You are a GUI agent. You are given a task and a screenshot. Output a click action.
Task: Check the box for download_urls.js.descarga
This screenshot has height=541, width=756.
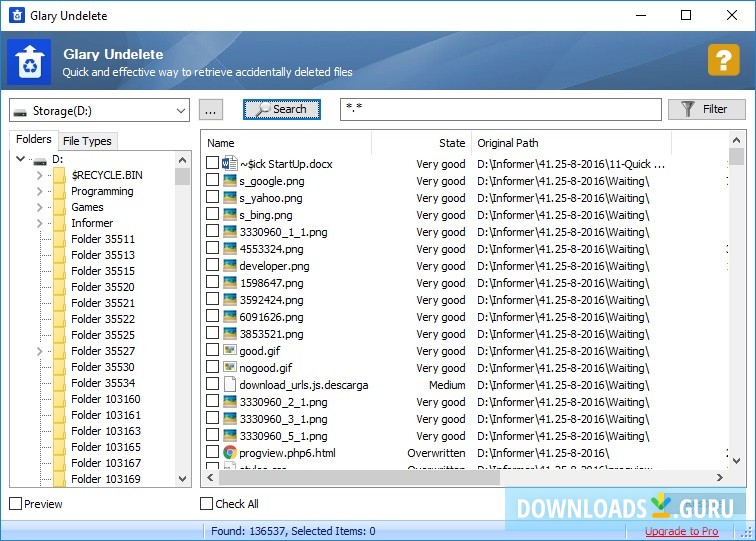click(212, 383)
